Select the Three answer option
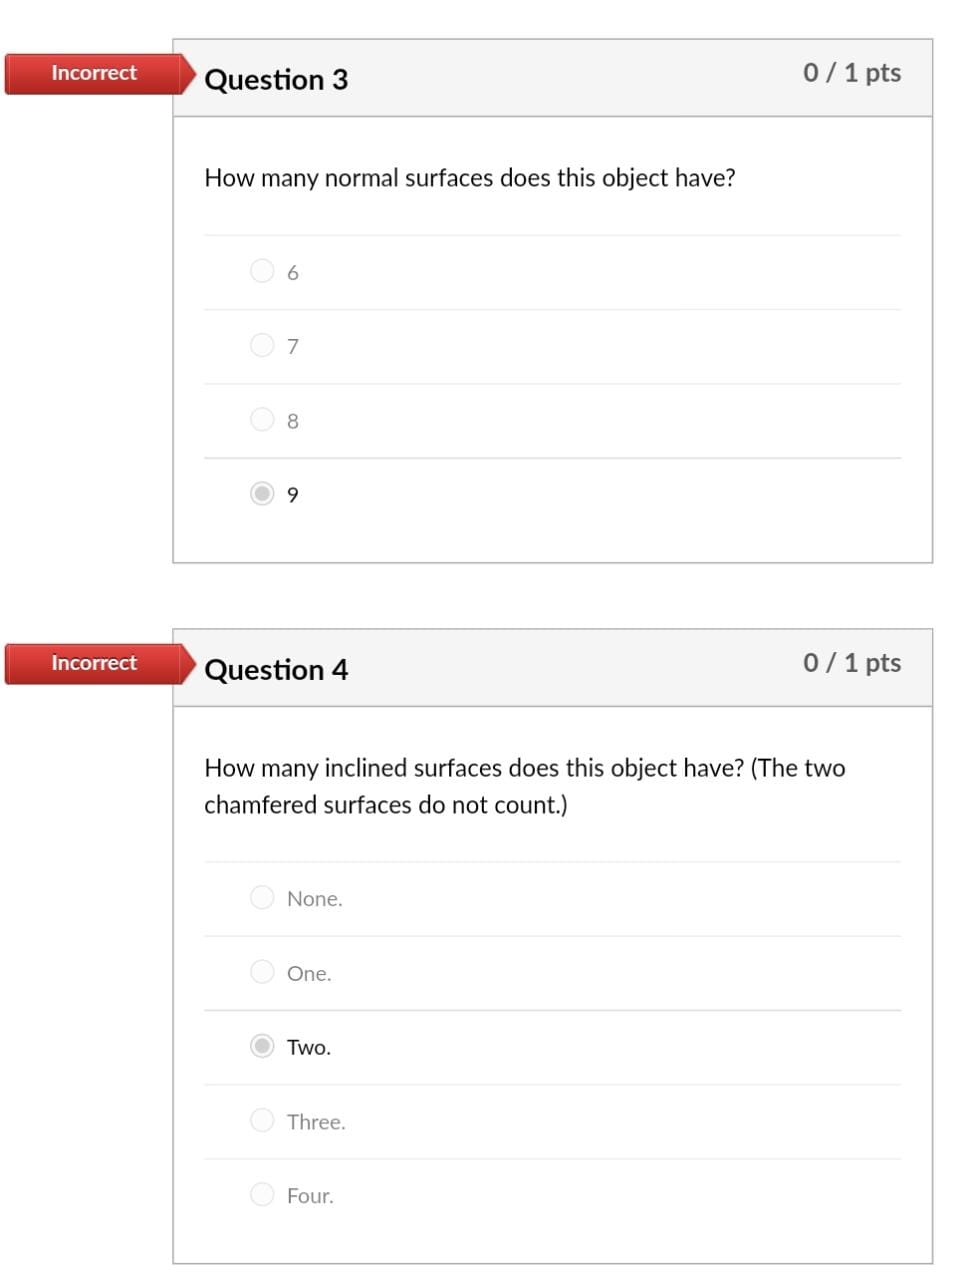The height and width of the screenshot is (1280, 972). [x=262, y=1120]
